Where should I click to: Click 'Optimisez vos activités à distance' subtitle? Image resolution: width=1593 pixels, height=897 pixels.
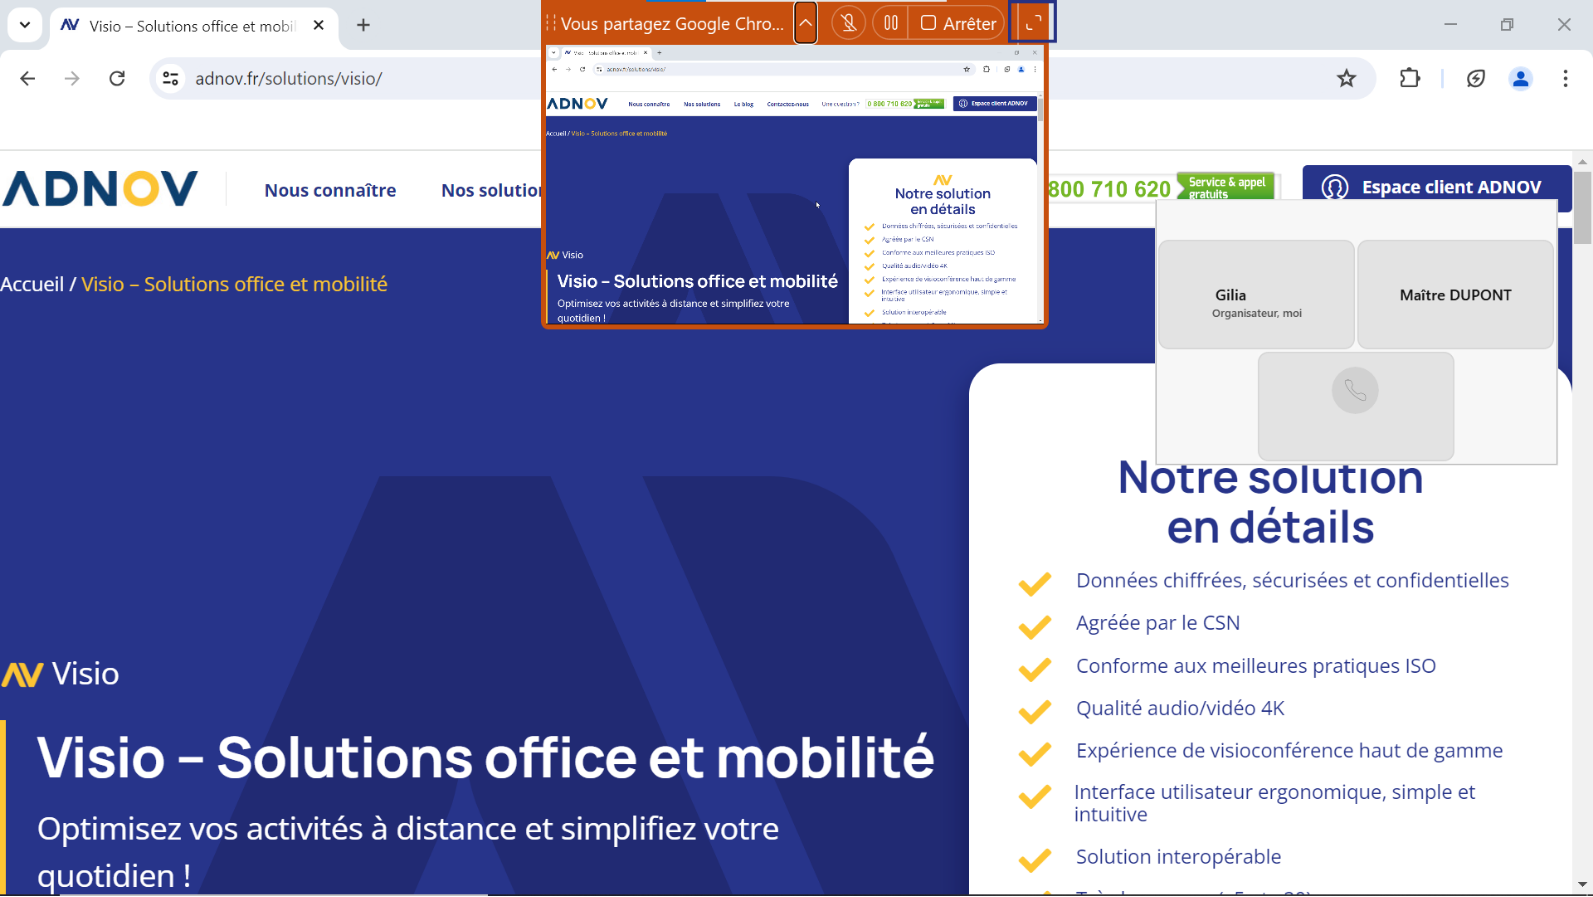coord(408,852)
